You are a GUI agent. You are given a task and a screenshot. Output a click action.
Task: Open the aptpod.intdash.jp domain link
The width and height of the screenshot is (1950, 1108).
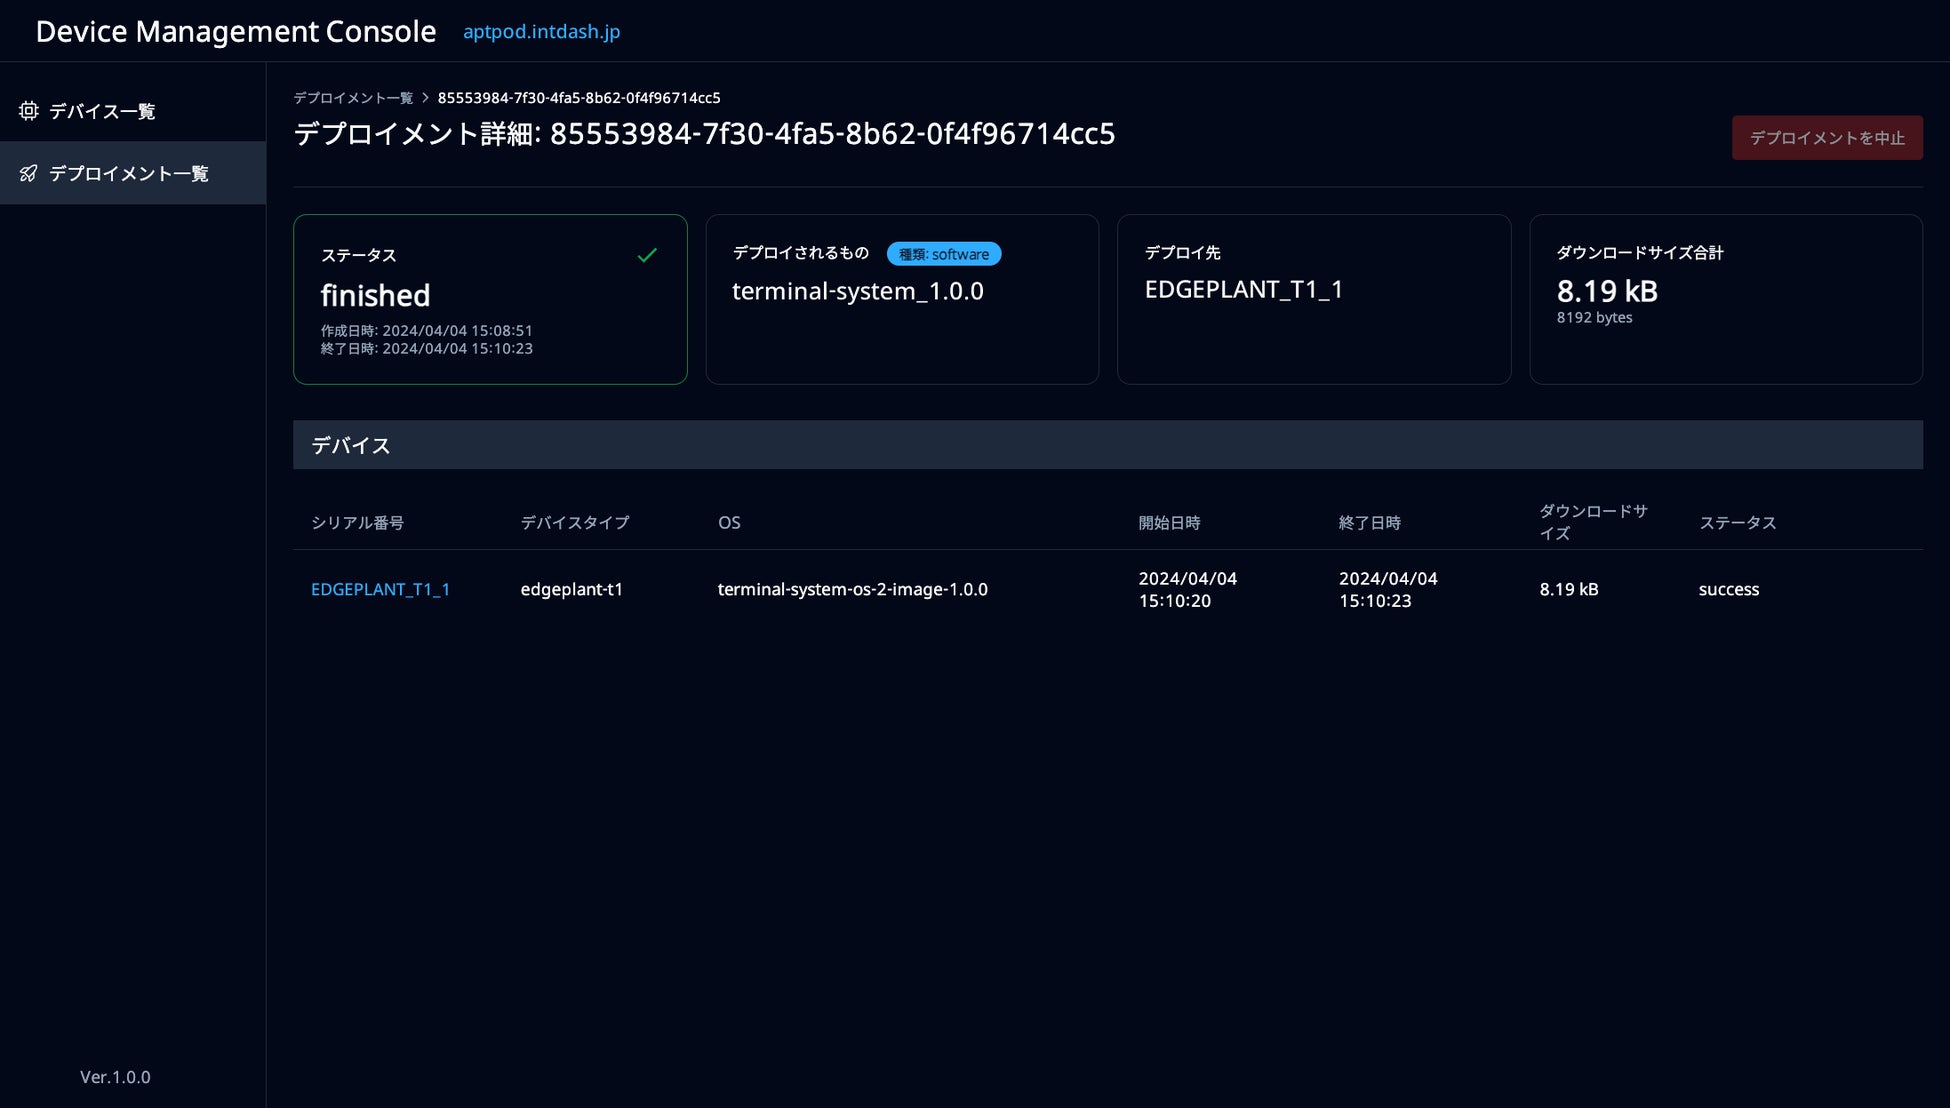point(541,31)
